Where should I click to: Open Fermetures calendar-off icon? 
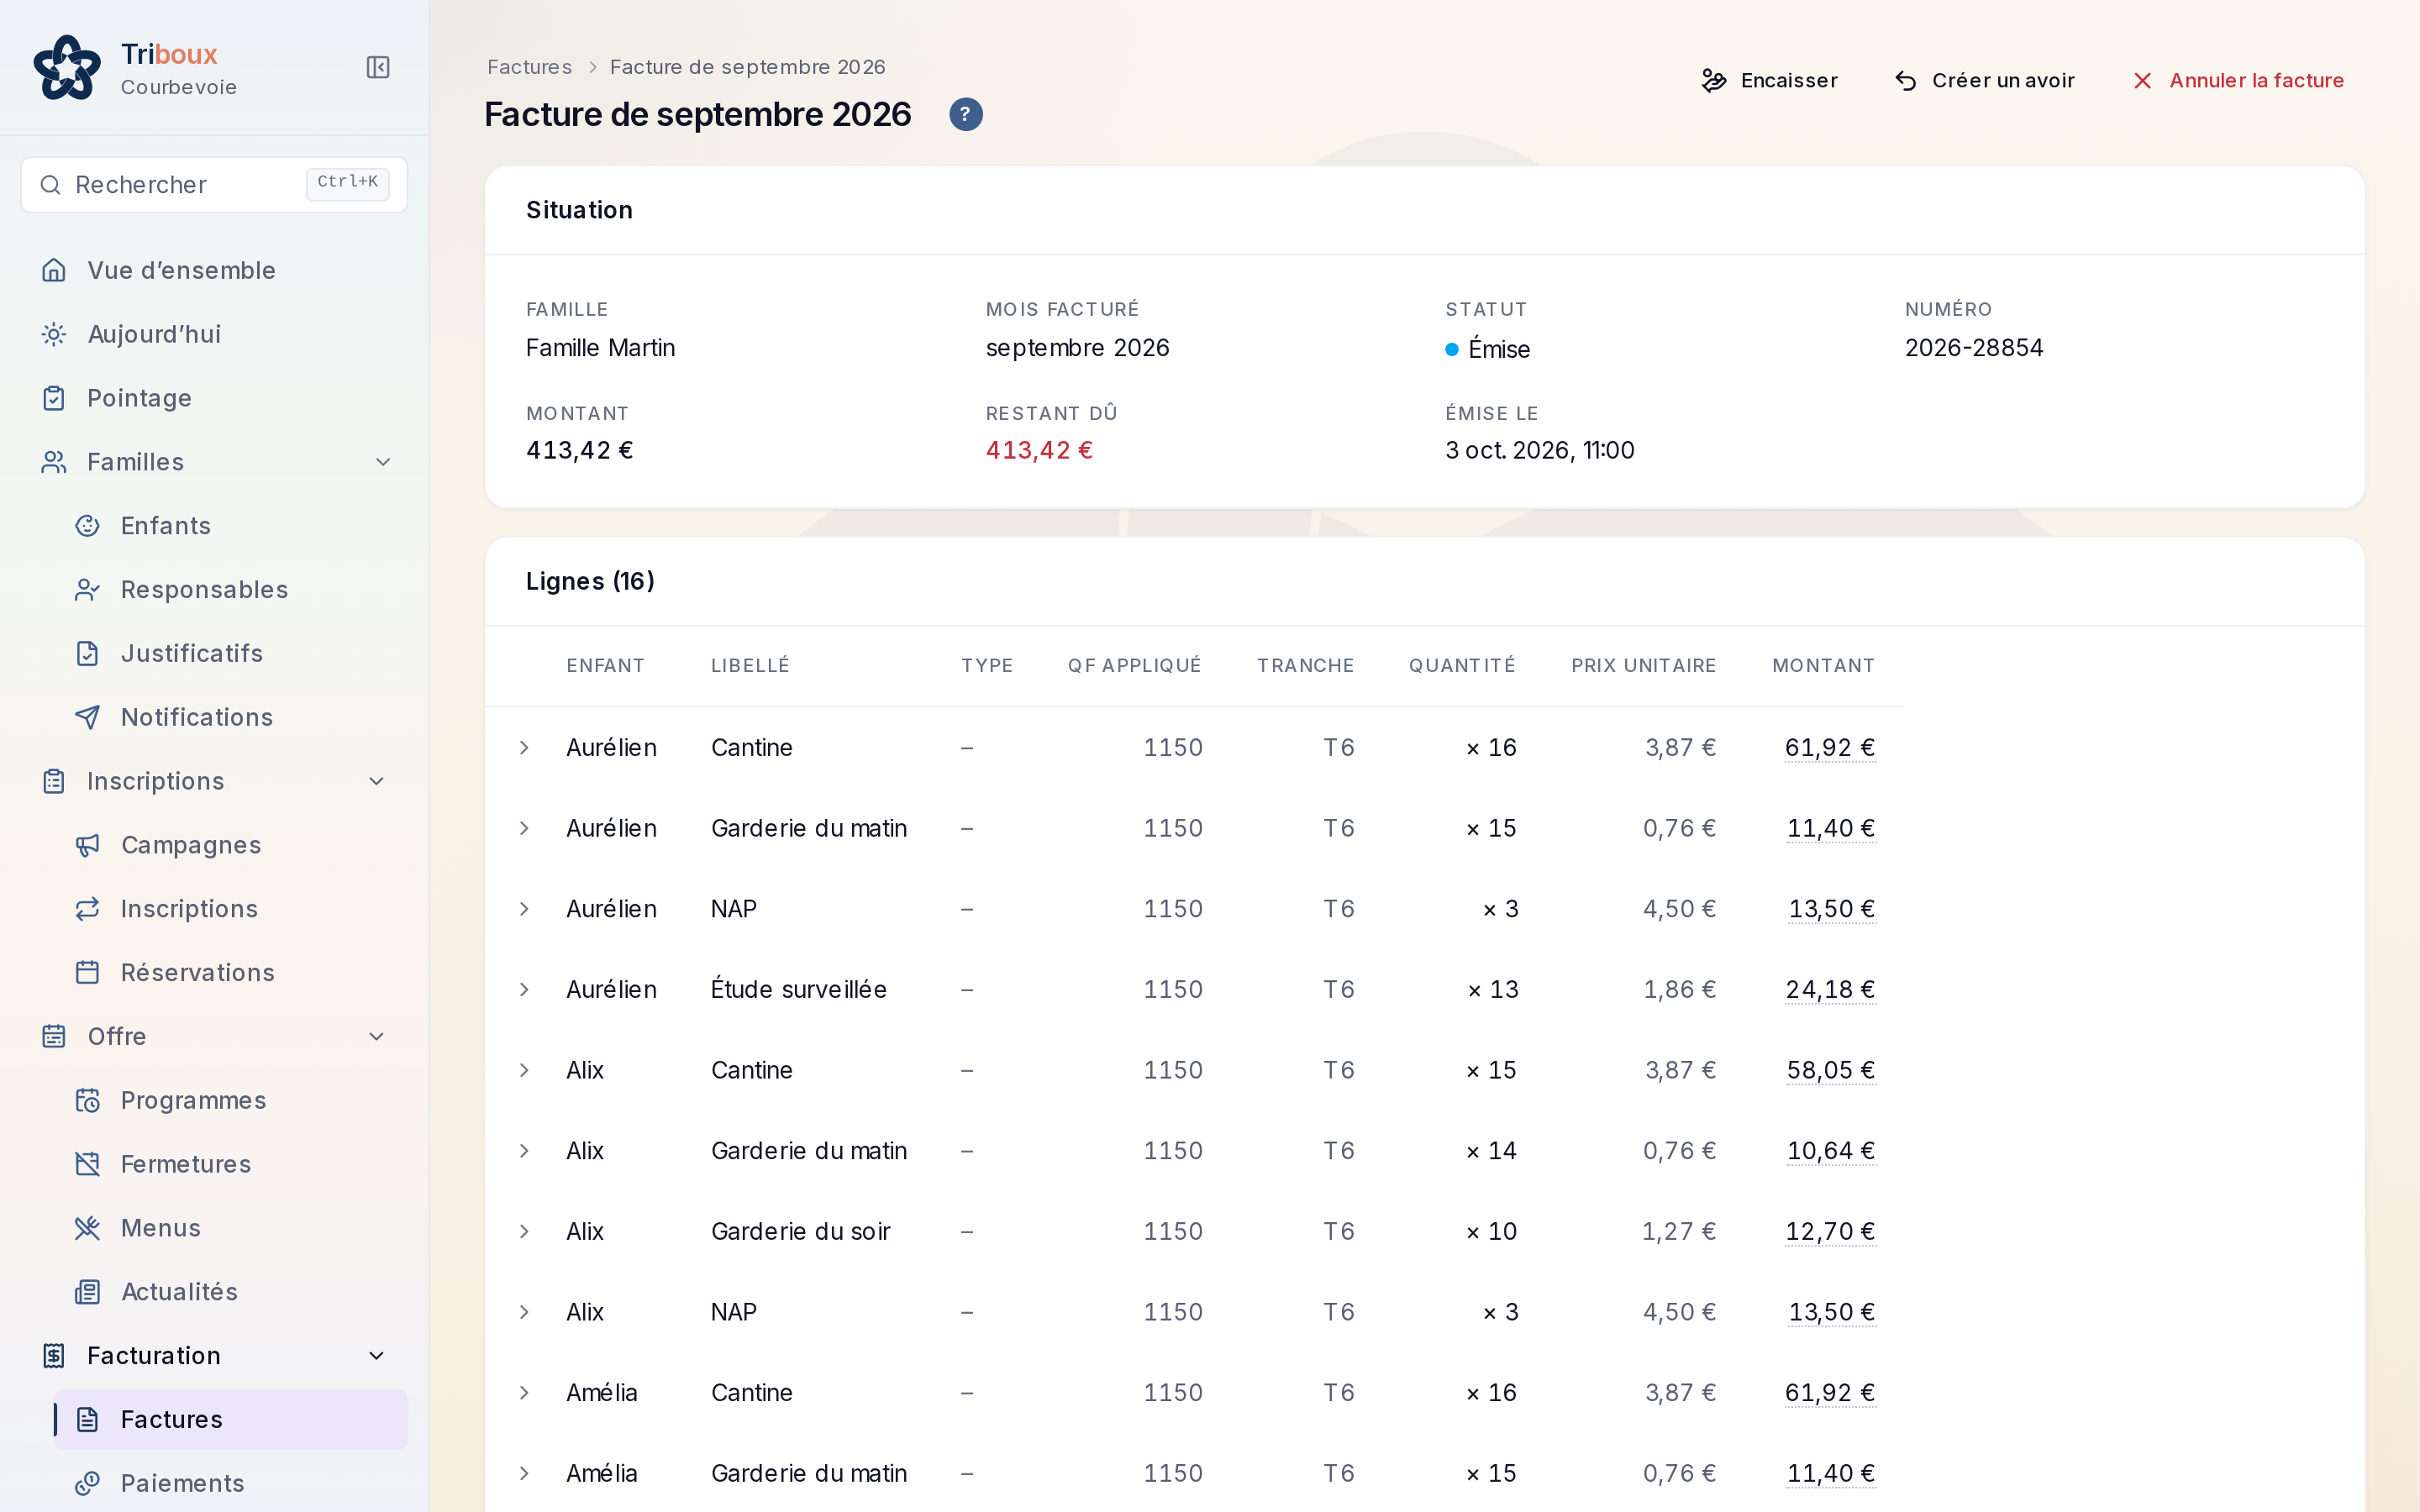(x=88, y=1164)
